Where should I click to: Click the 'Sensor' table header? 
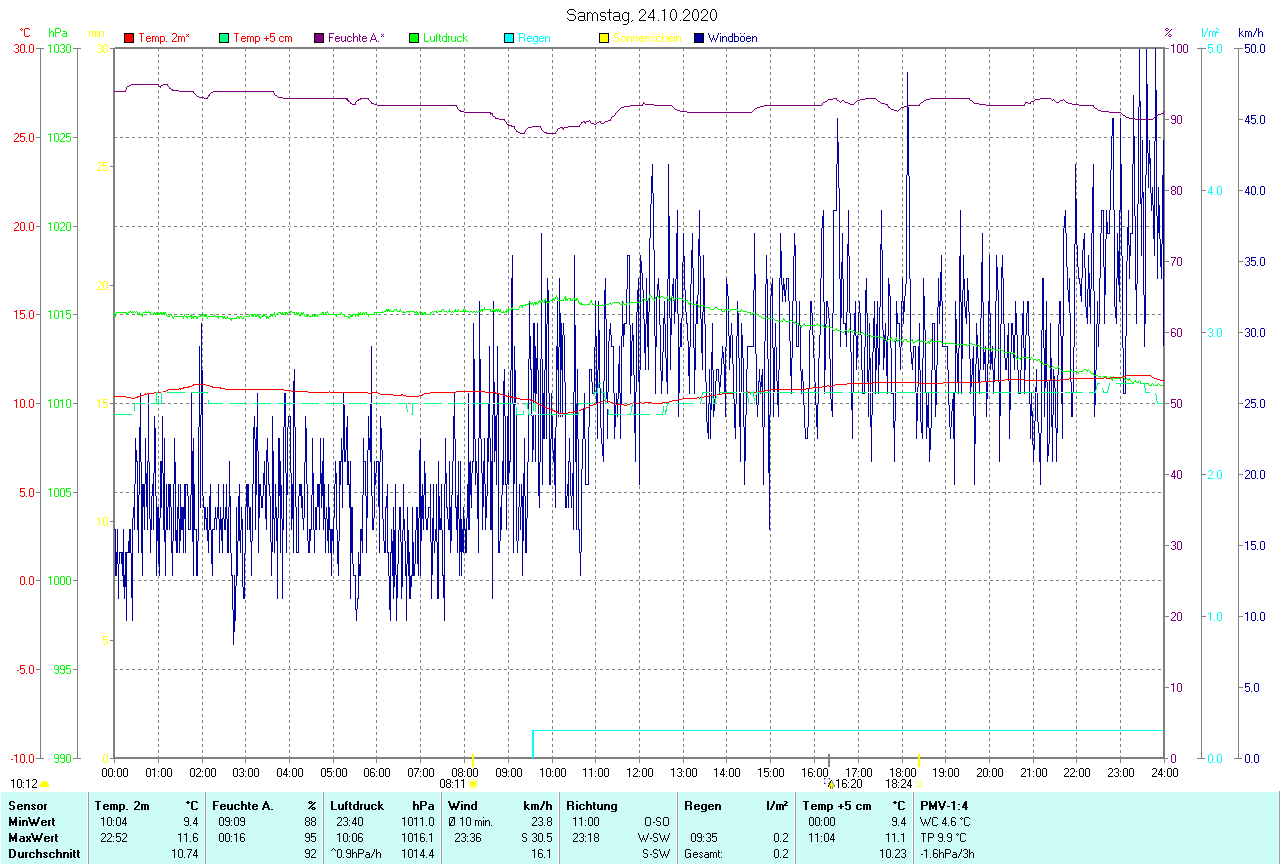(x=26, y=806)
